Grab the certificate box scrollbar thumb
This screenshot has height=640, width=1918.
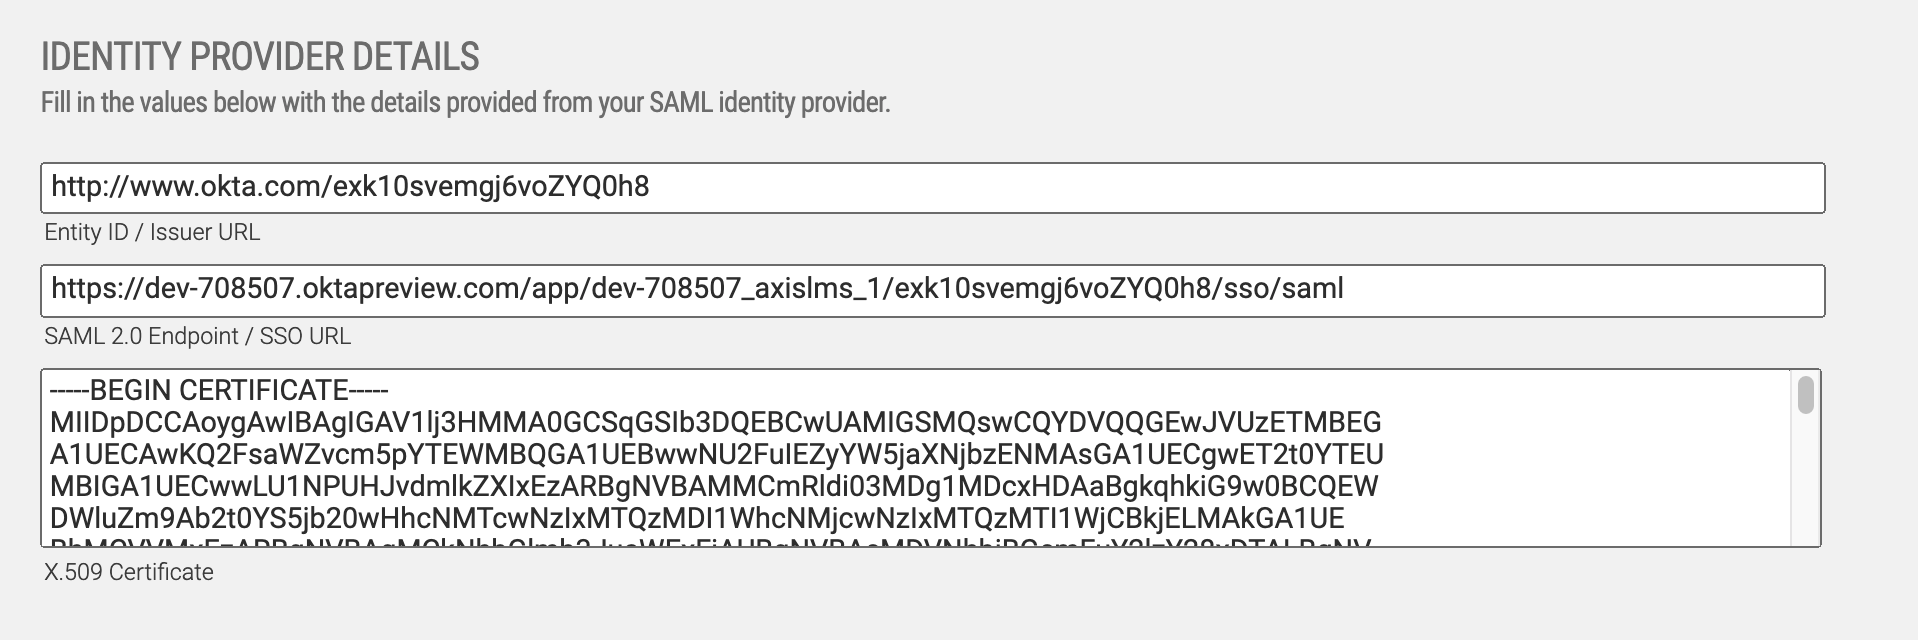(1805, 394)
